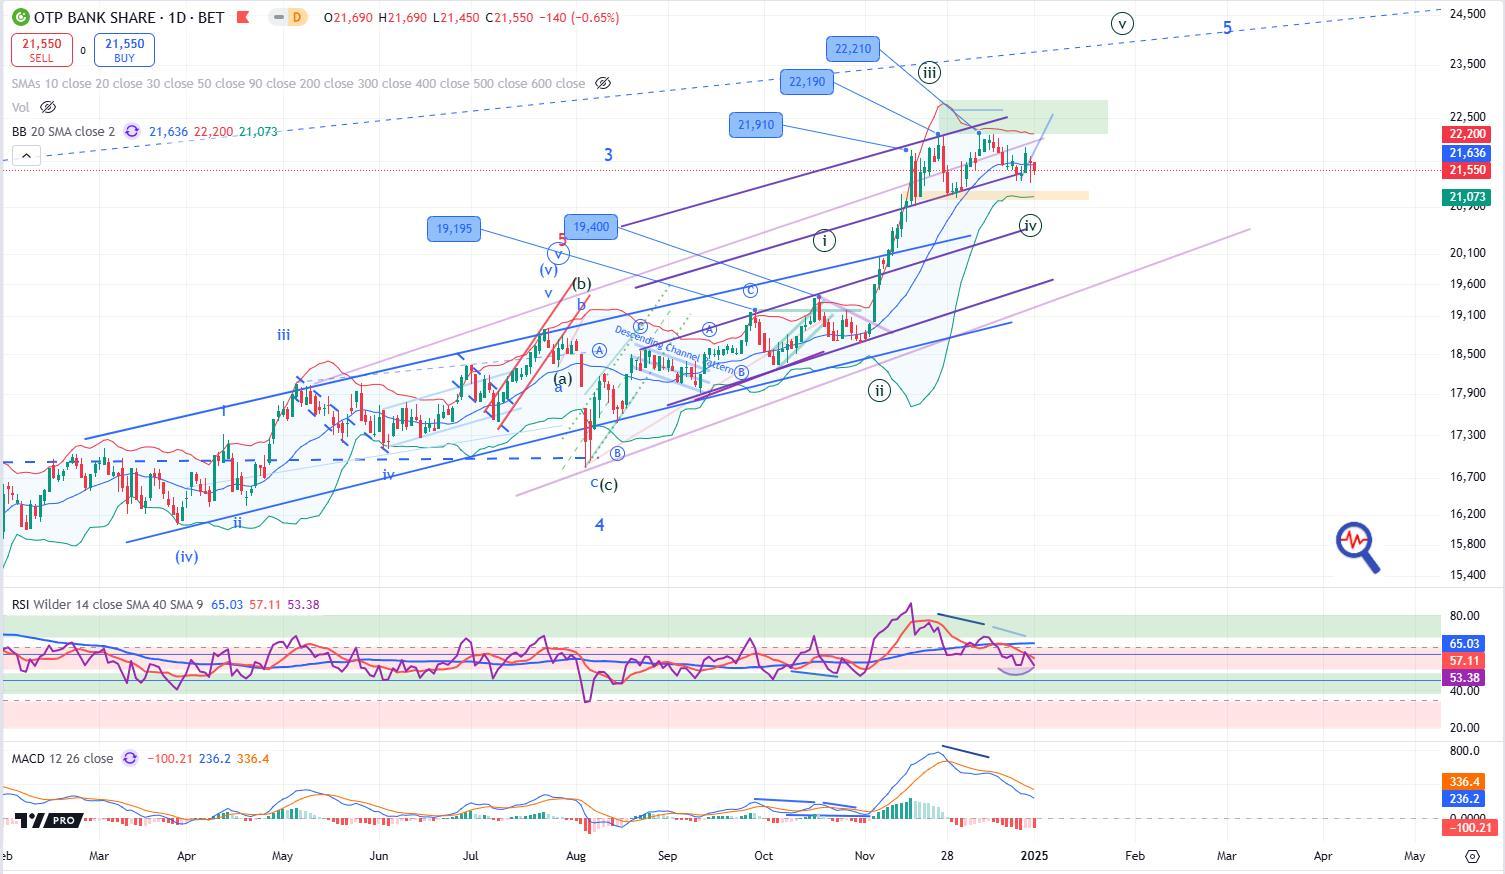Click the blue 21,636 price axis label

click(x=1466, y=153)
